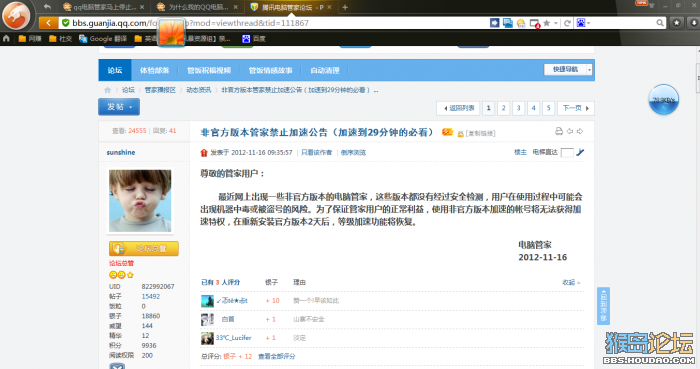Open the 论坛 navigation tab
The image size is (700, 369).
115,70
